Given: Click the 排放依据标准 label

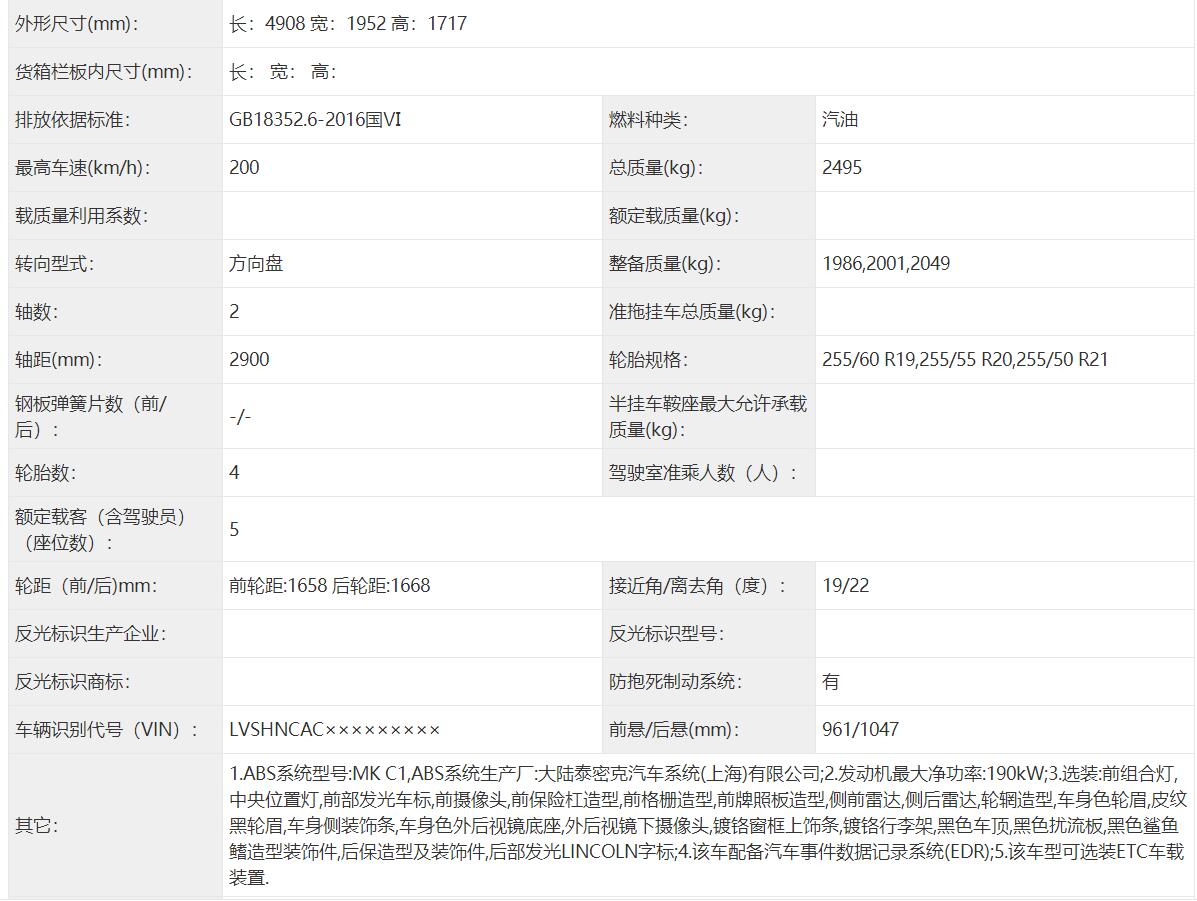Looking at the screenshot, I should (73, 120).
